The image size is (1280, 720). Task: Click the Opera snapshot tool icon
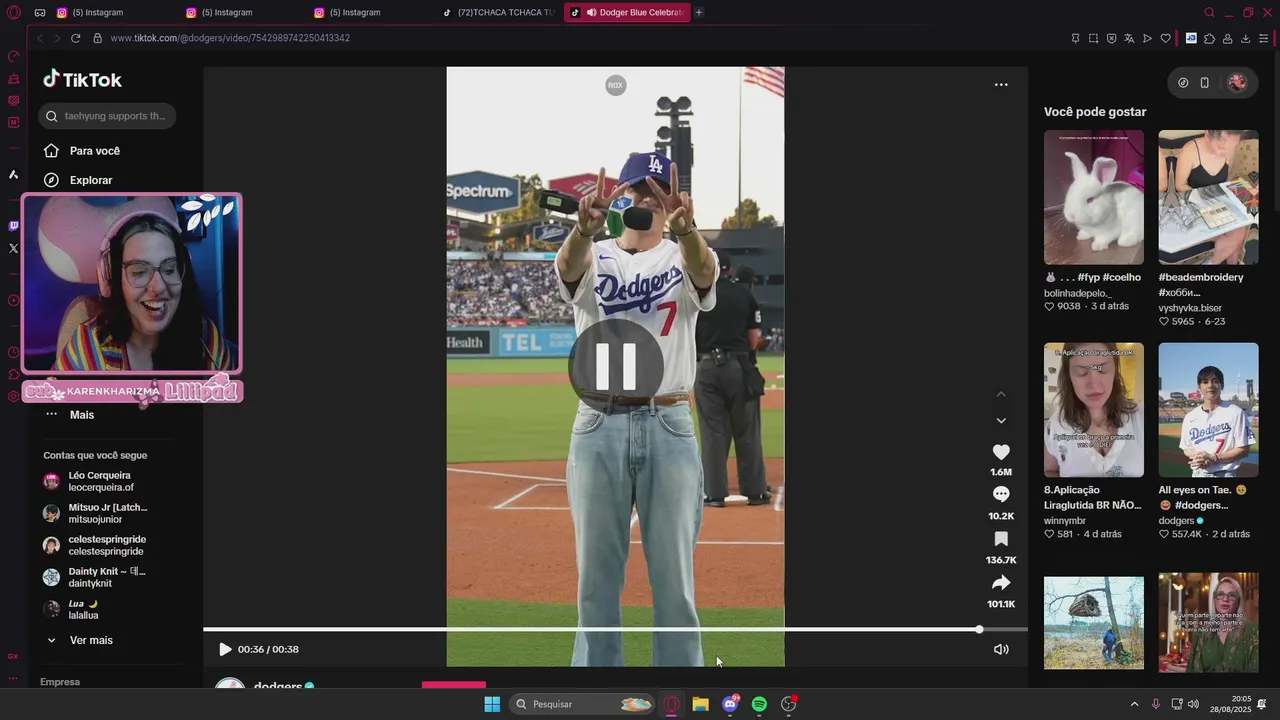coord(1093,38)
